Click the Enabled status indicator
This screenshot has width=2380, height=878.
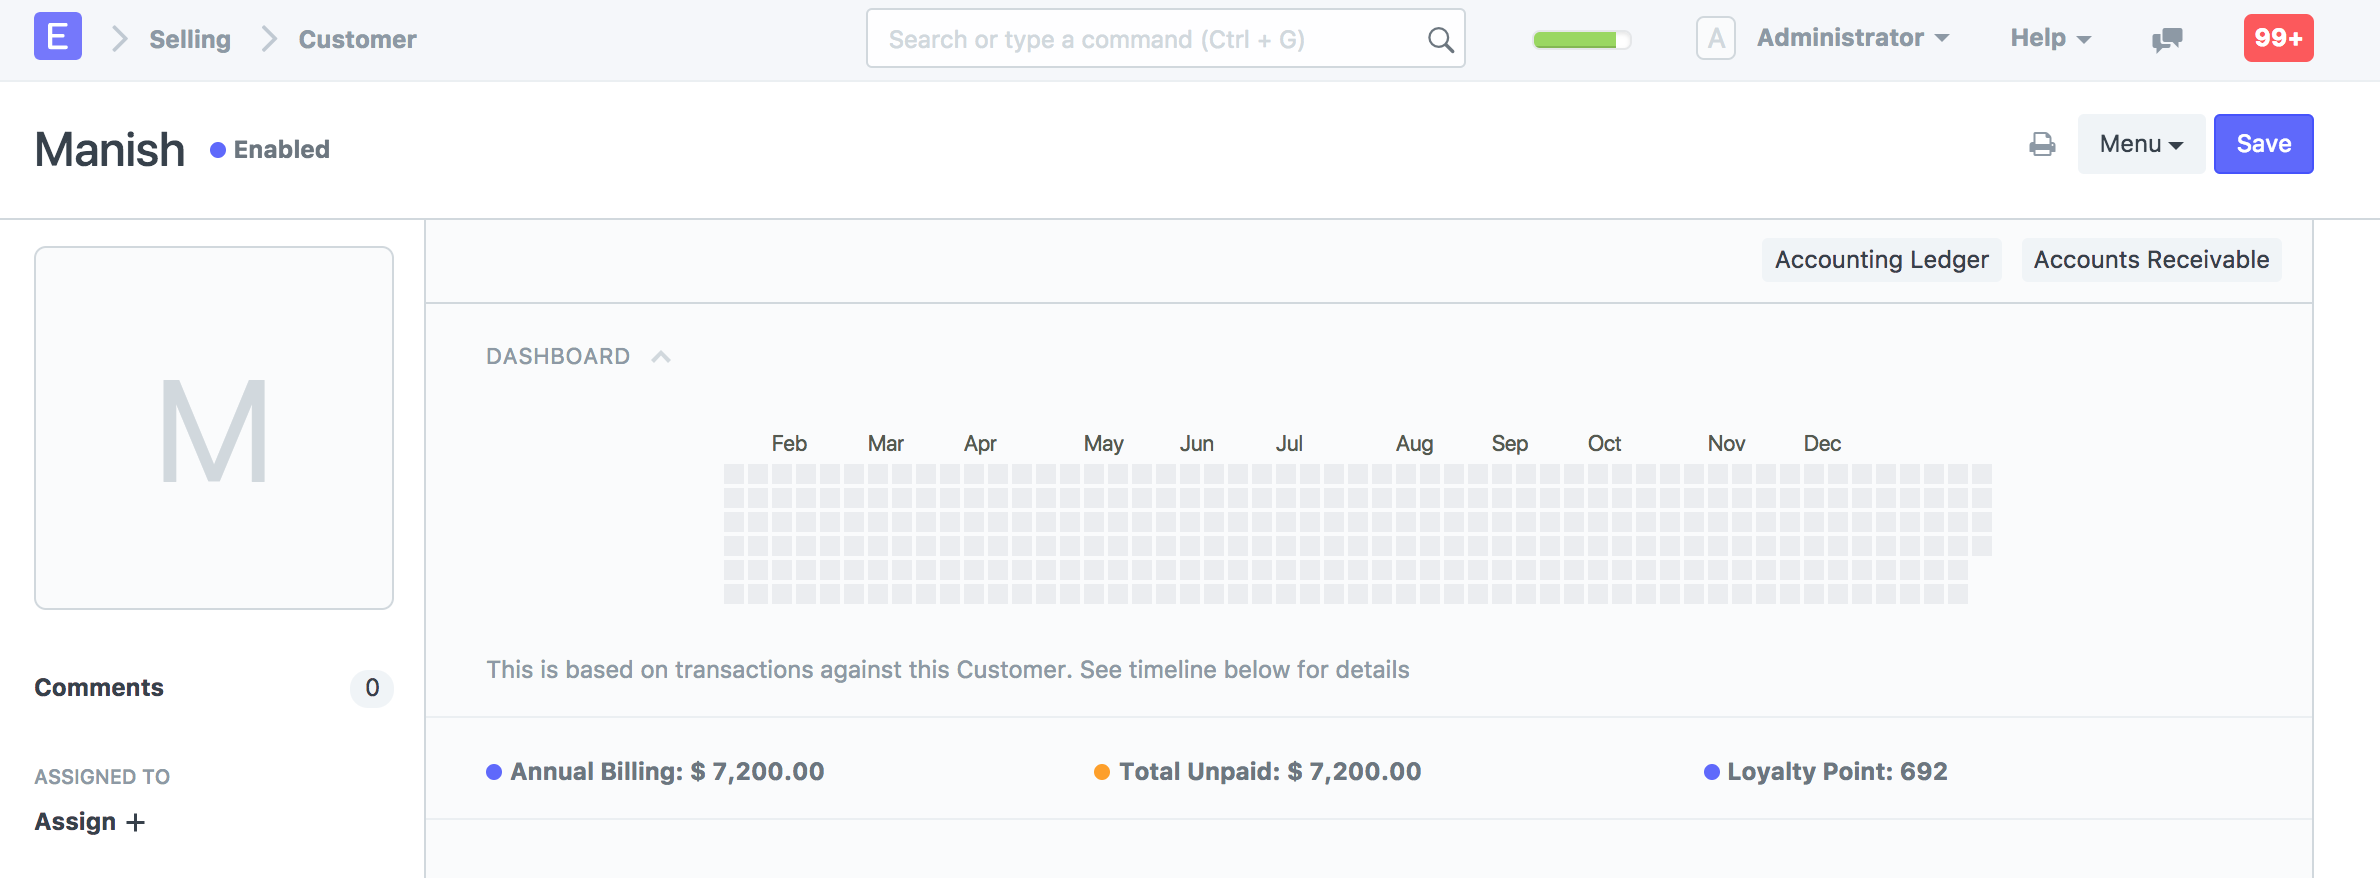(270, 150)
